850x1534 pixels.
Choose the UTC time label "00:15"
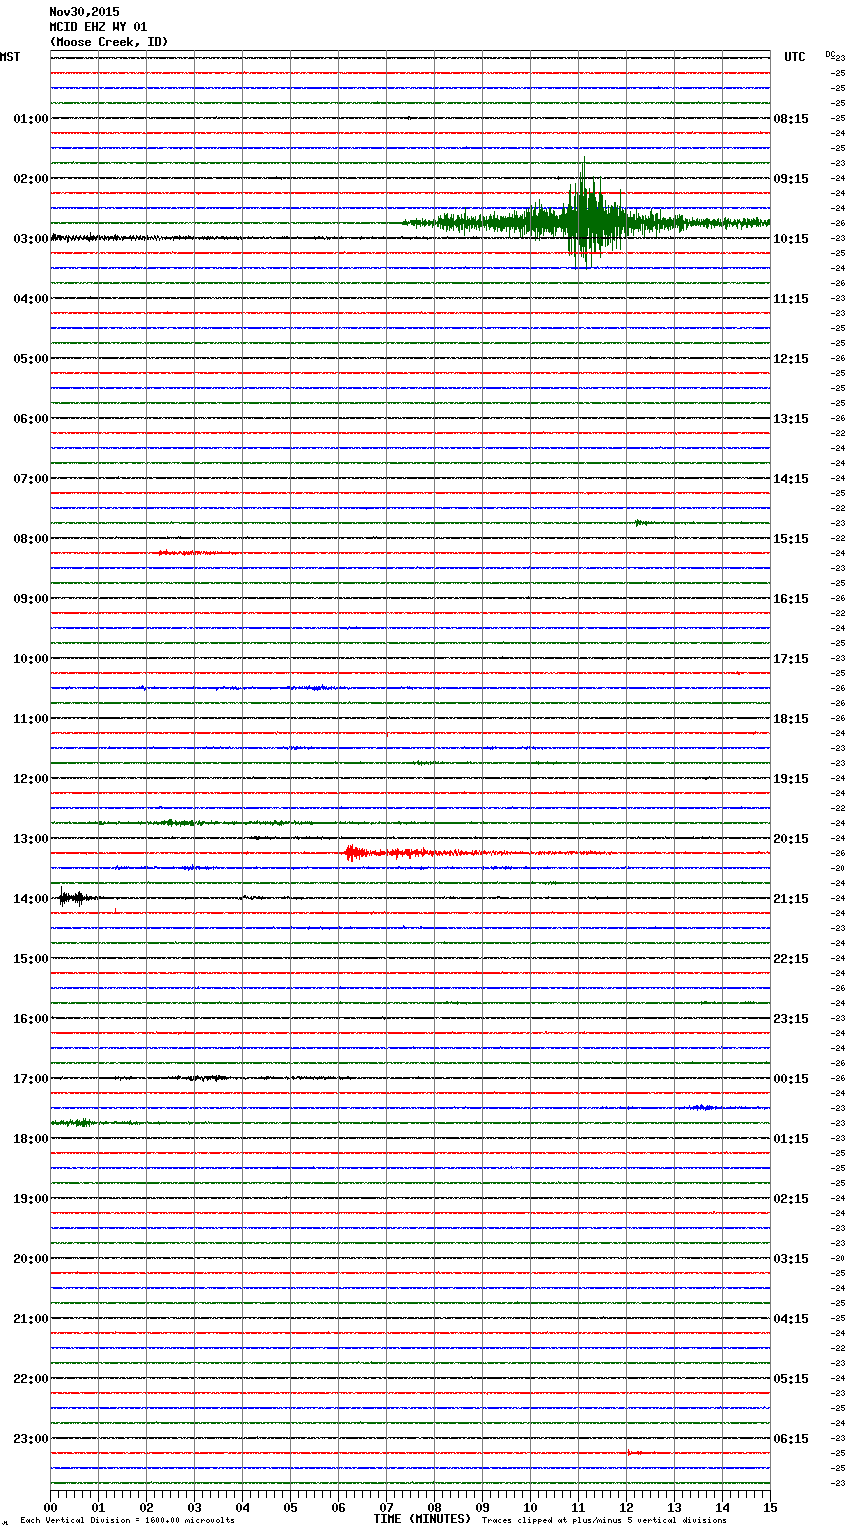791,1079
